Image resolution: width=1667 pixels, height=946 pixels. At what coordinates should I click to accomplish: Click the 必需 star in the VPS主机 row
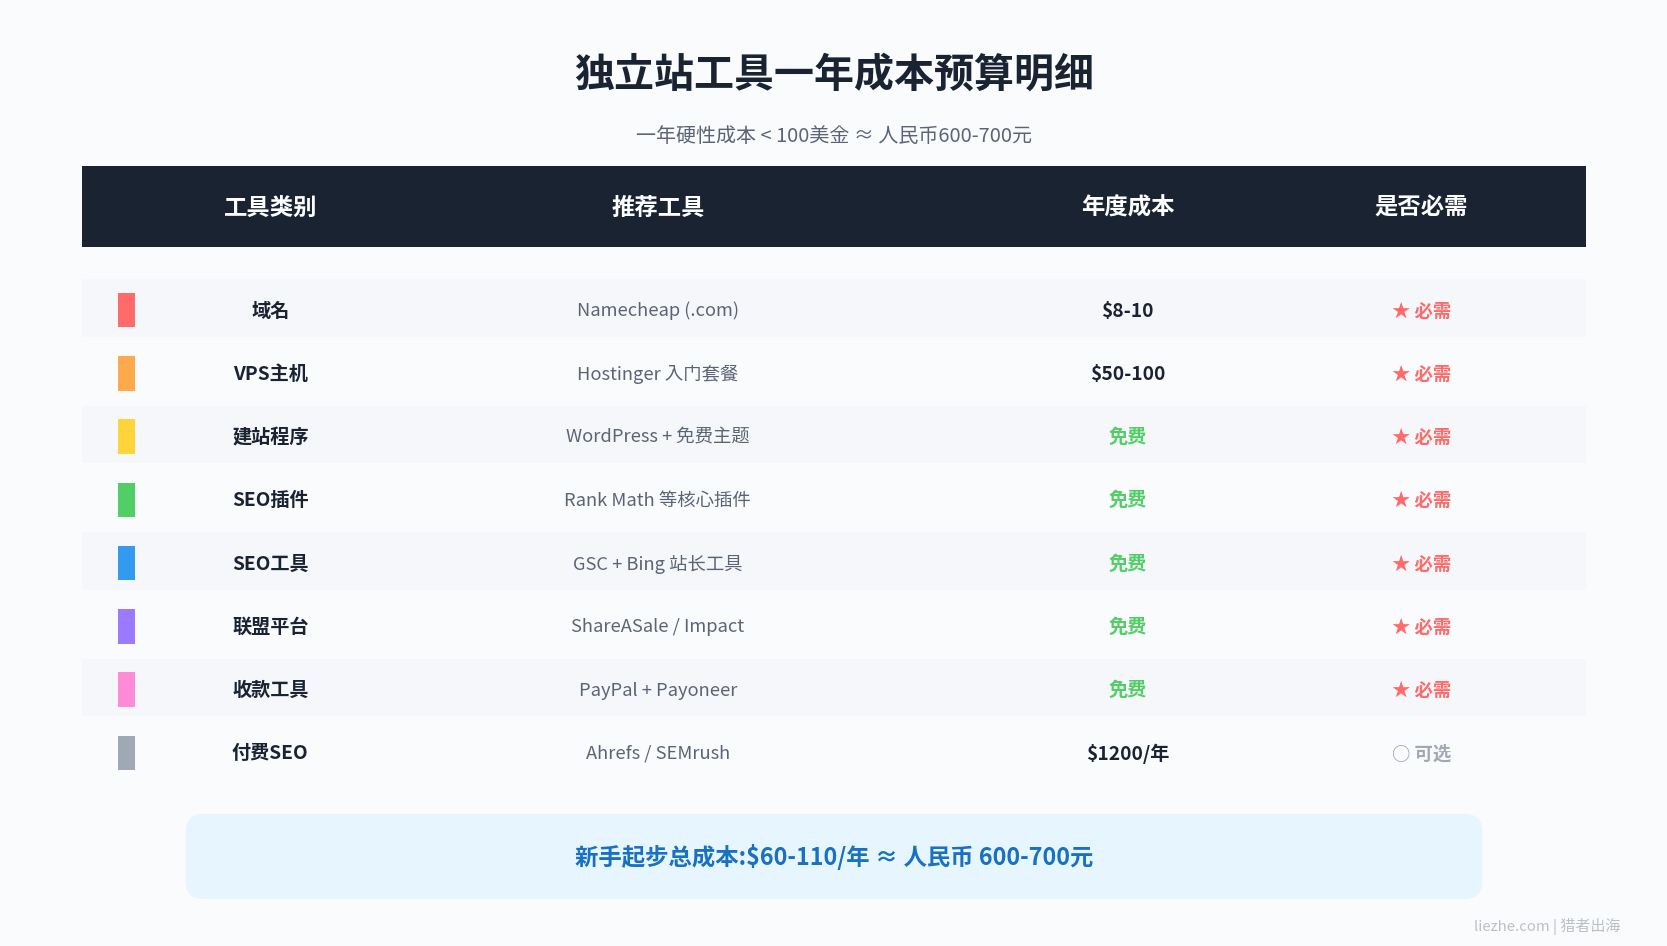pyautogui.click(x=1400, y=374)
